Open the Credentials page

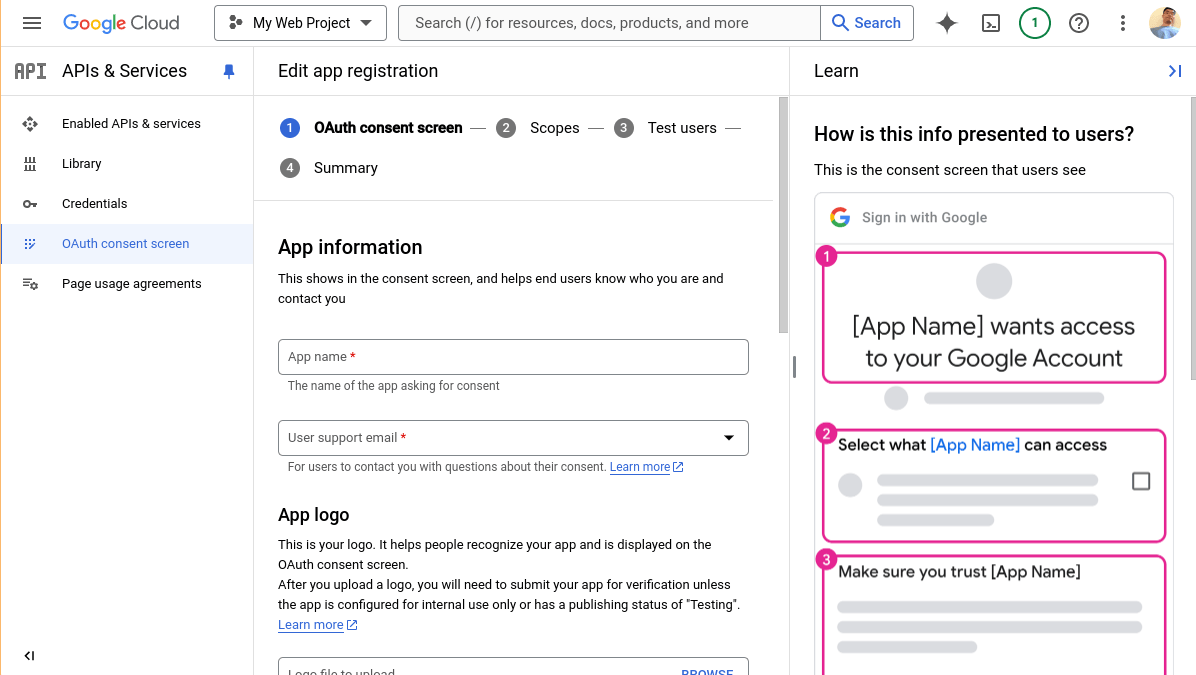point(95,204)
